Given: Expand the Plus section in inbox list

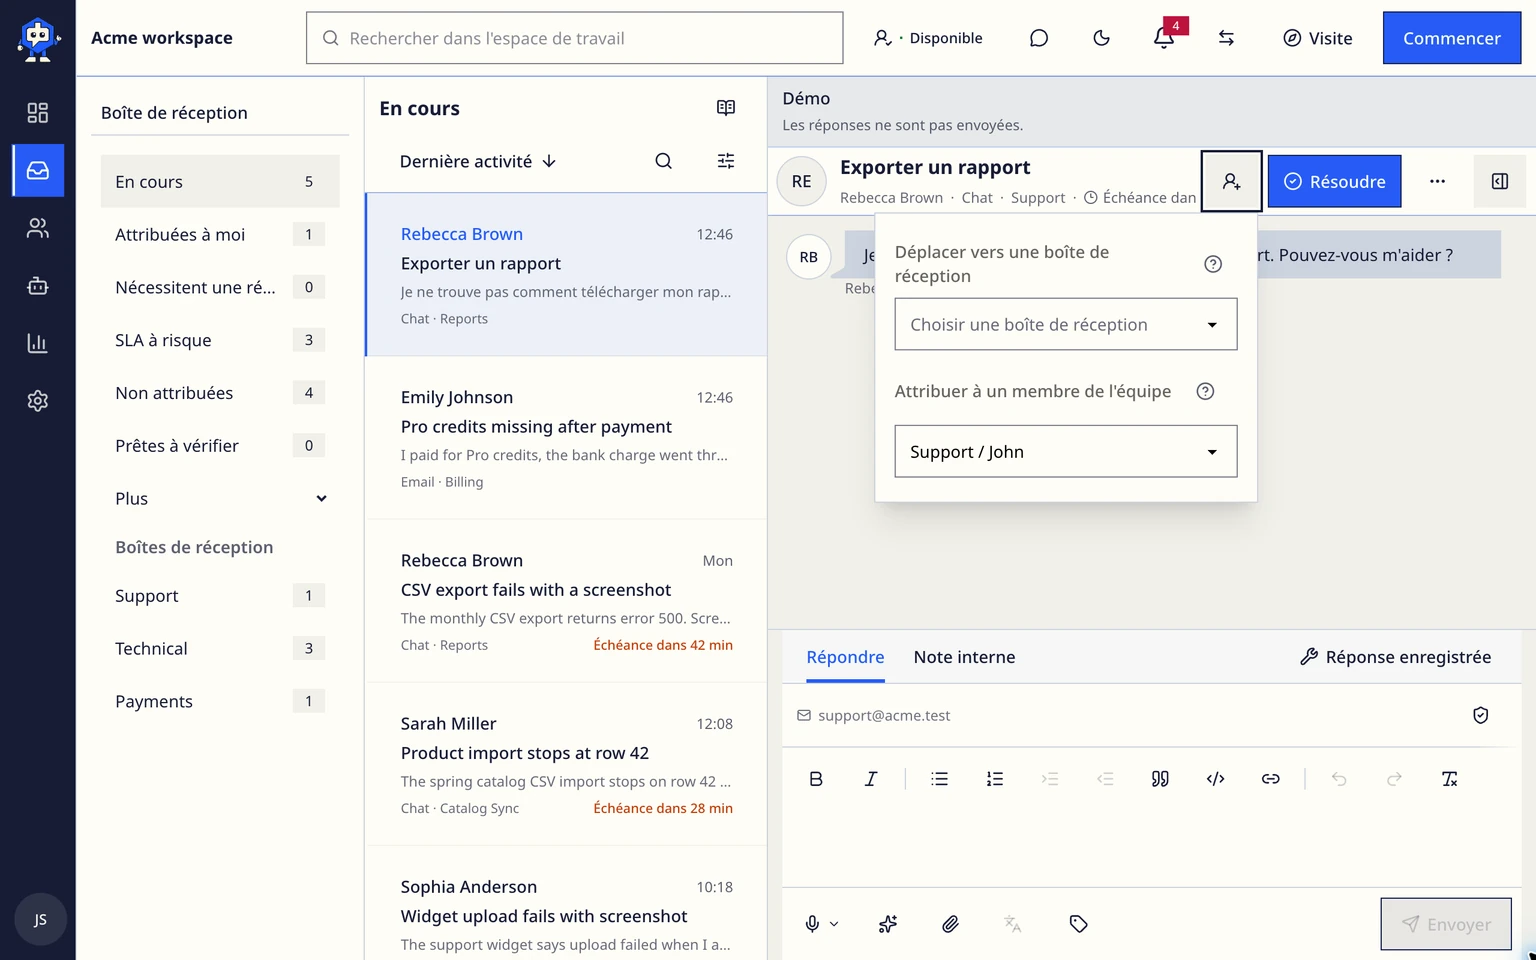Looking at the screenshot, I should pyautogui.click(x=220, y=498).
